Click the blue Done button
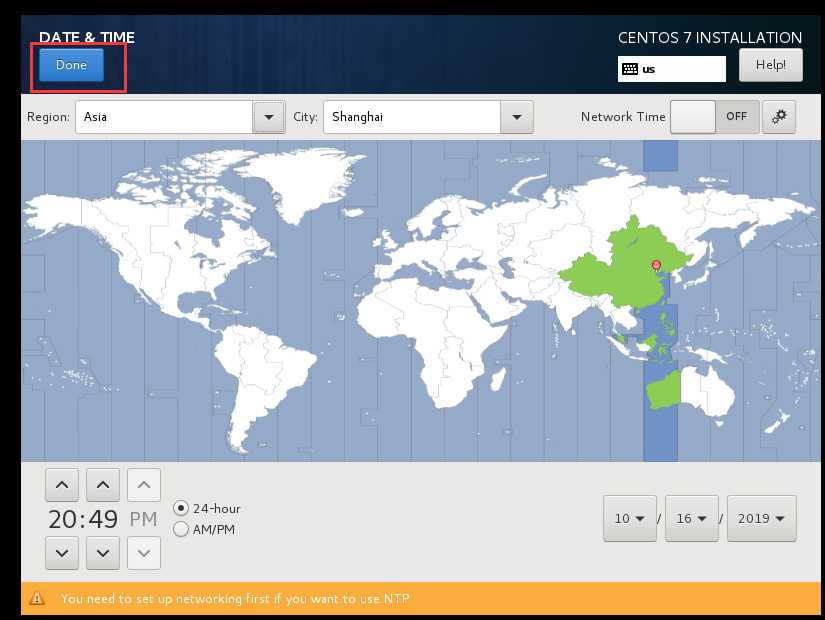 coord(71,65)
